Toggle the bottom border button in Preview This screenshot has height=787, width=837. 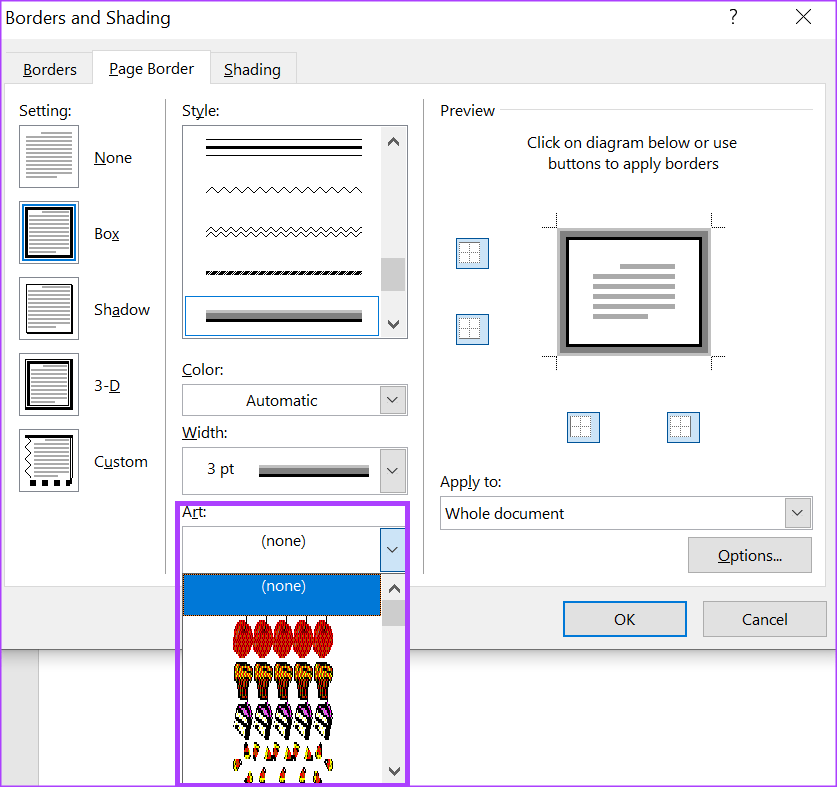(472, 329)
